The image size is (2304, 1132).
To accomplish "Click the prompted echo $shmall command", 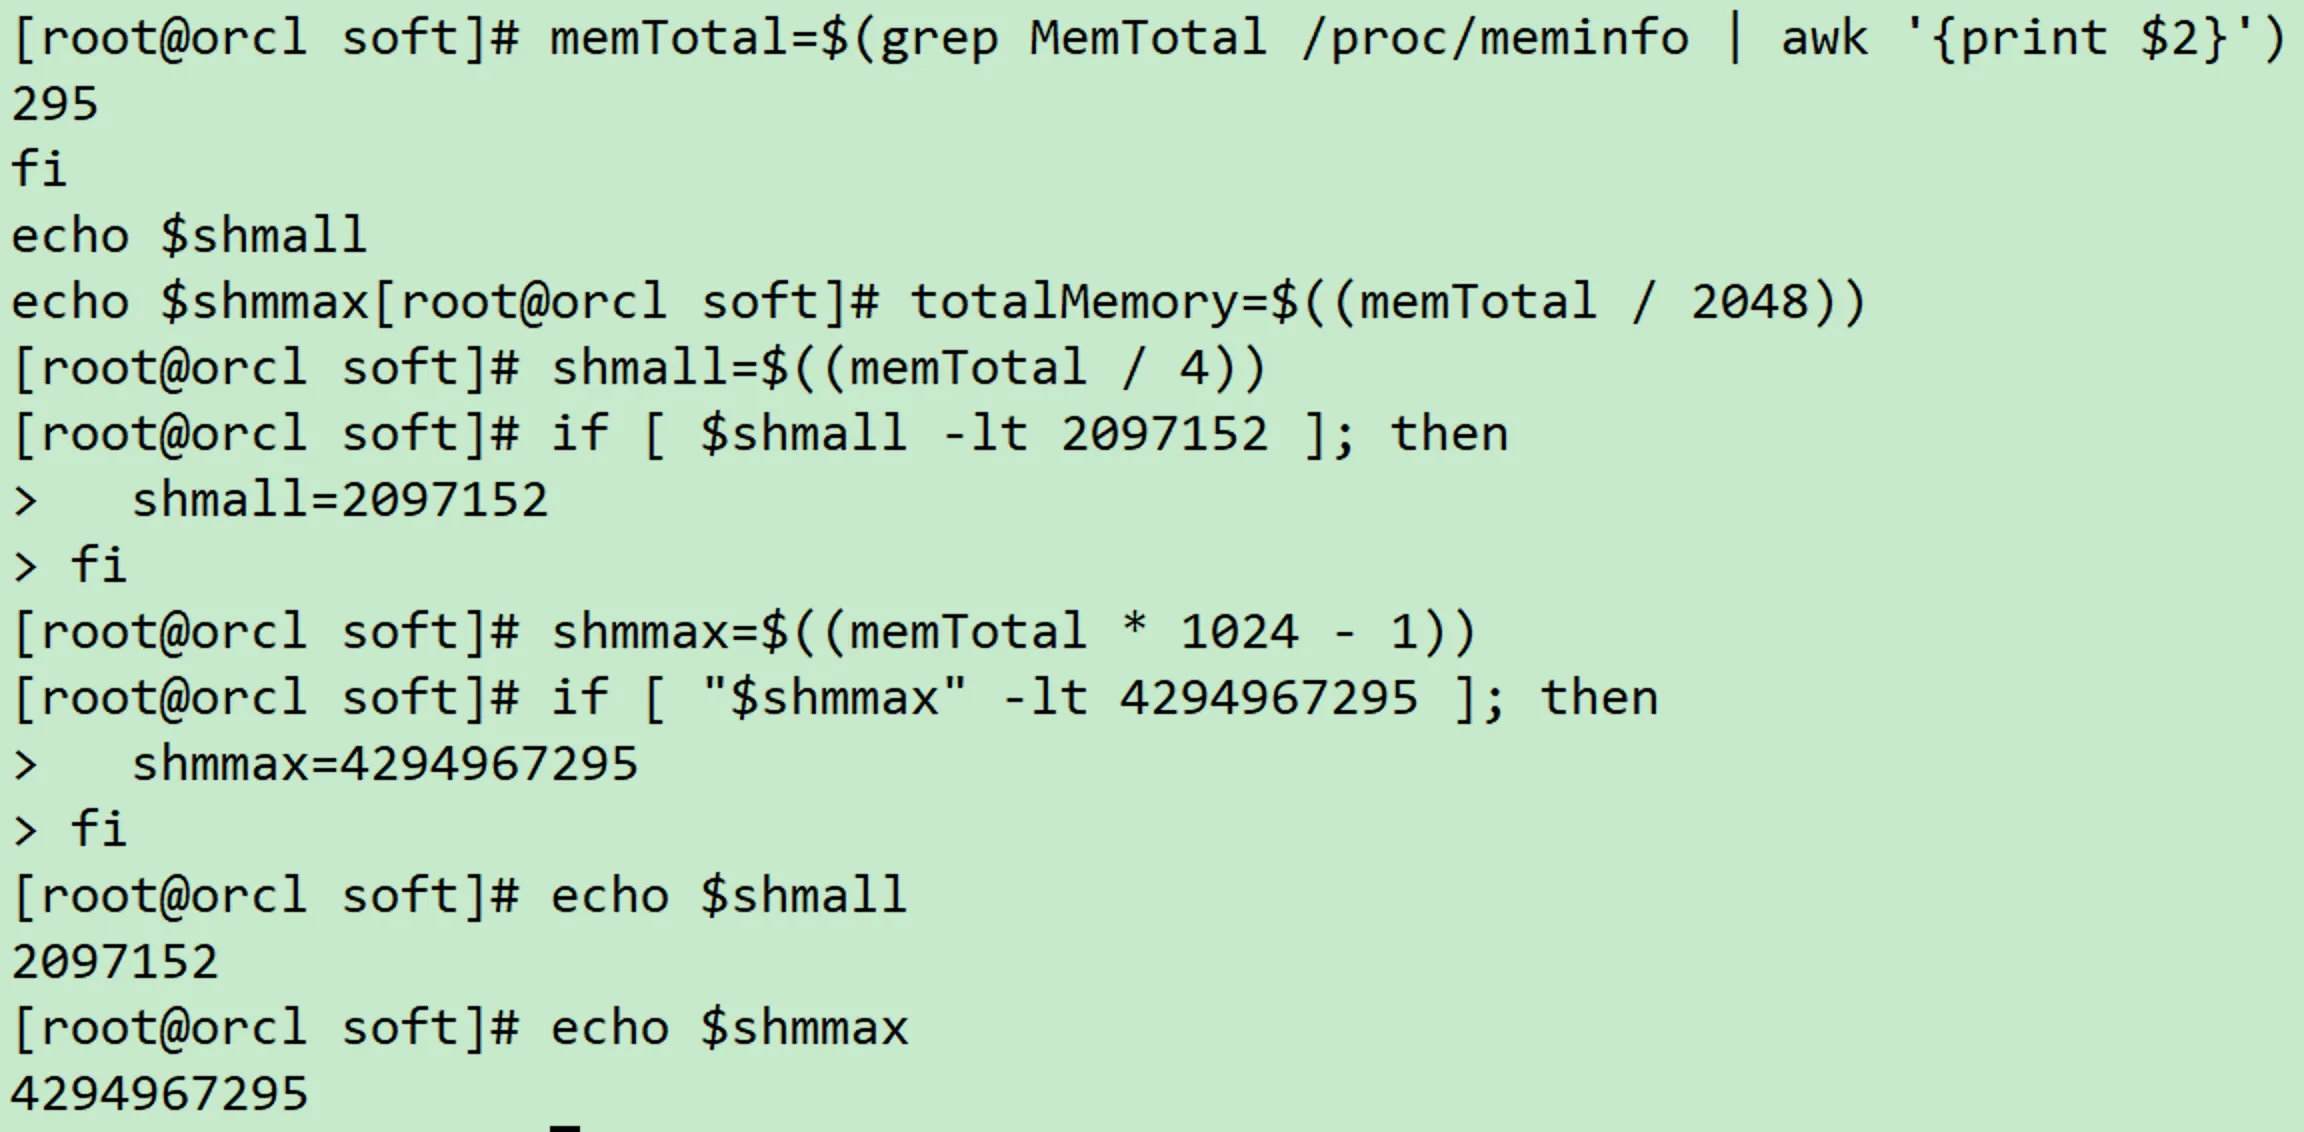I will pos(729,896).
